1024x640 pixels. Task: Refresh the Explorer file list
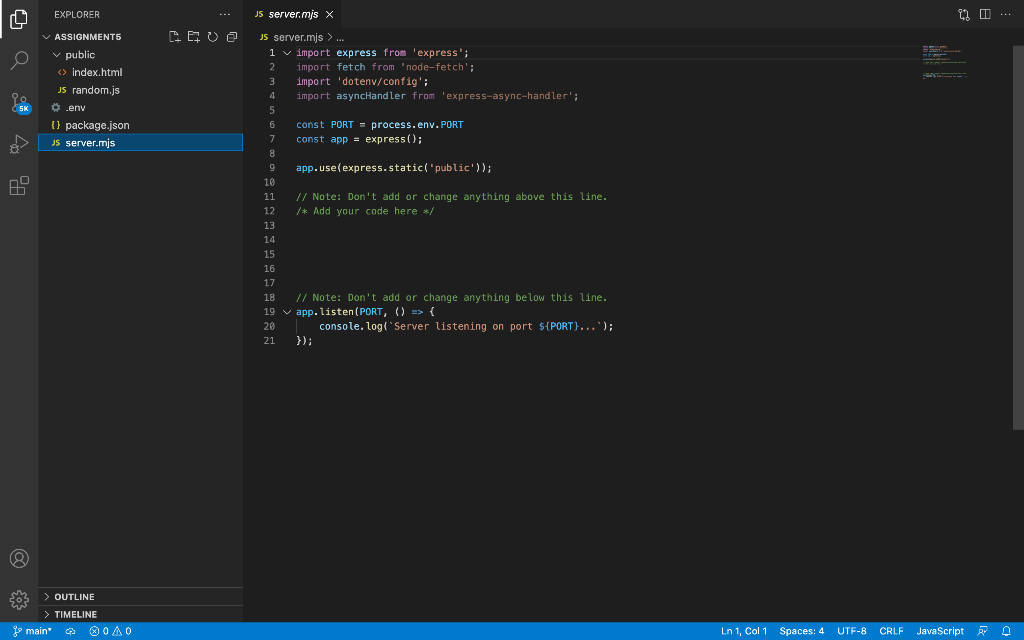pyautogui.click(x=212, y=36)
